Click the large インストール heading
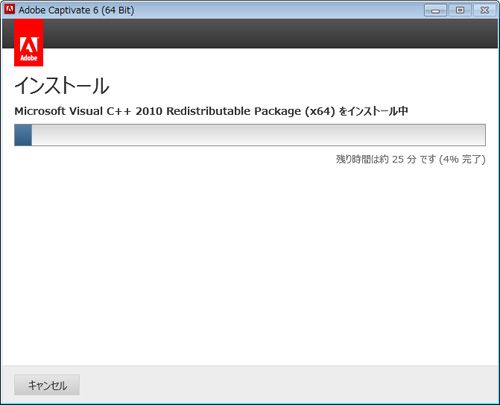Image resolution: width=500 pixels, height=405 pixels. tap(62, 86)
